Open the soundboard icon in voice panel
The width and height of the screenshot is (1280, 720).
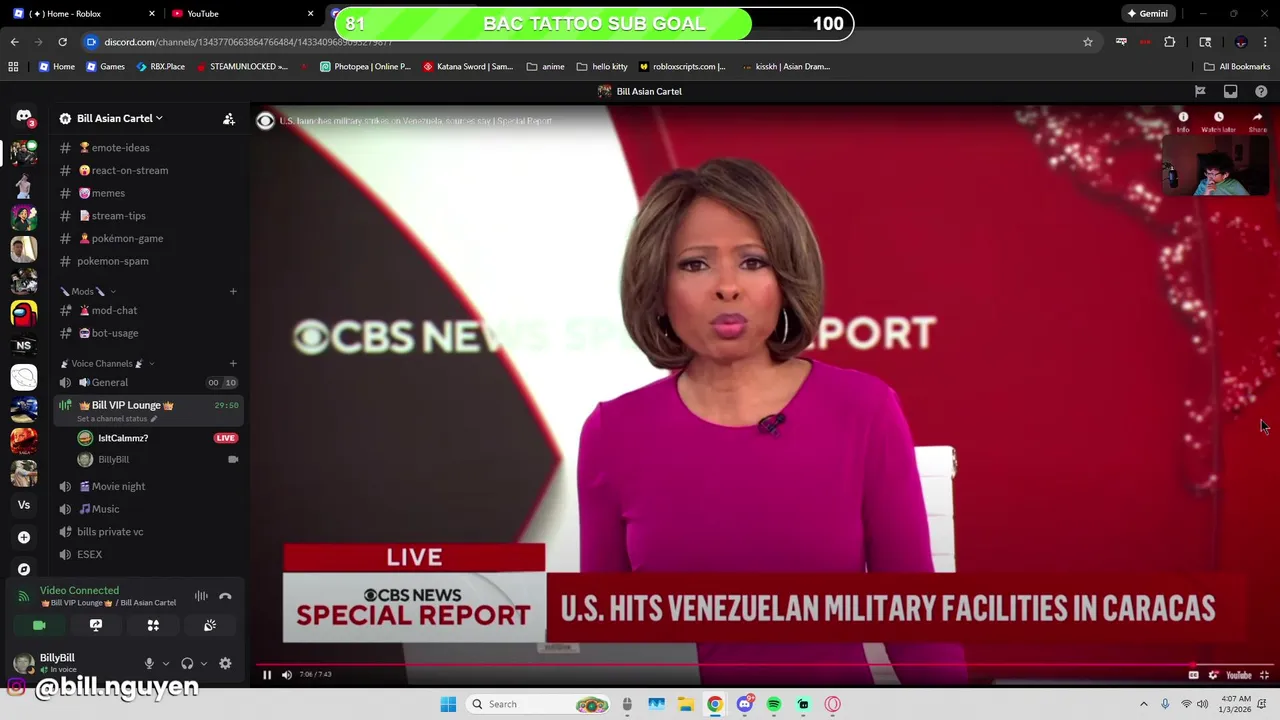[x=210, y=625]
